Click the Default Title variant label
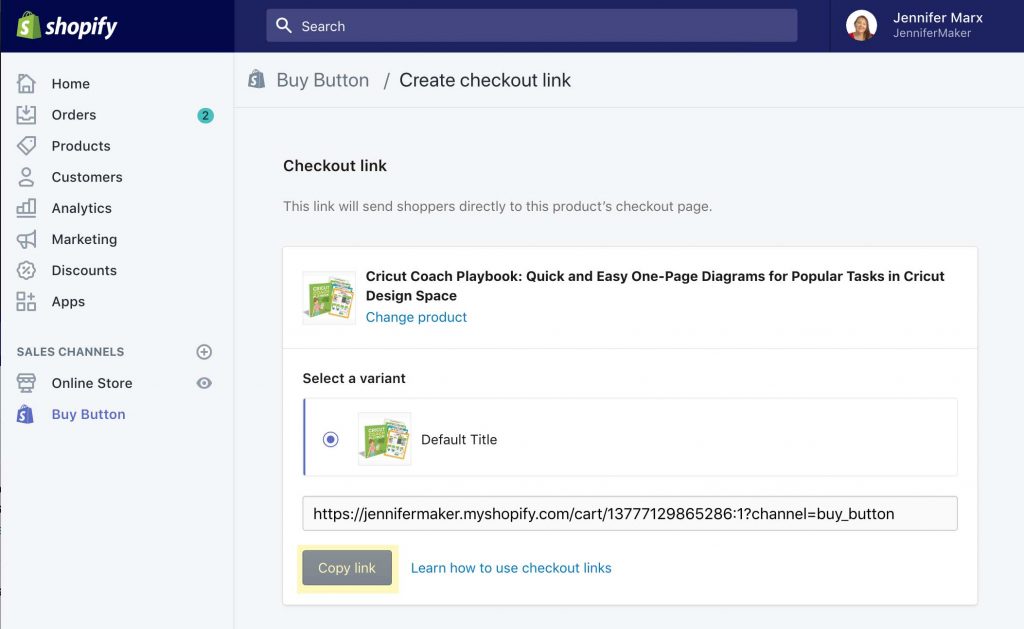Viewport: 1024px width, 629px height. [x=459, y=440]
